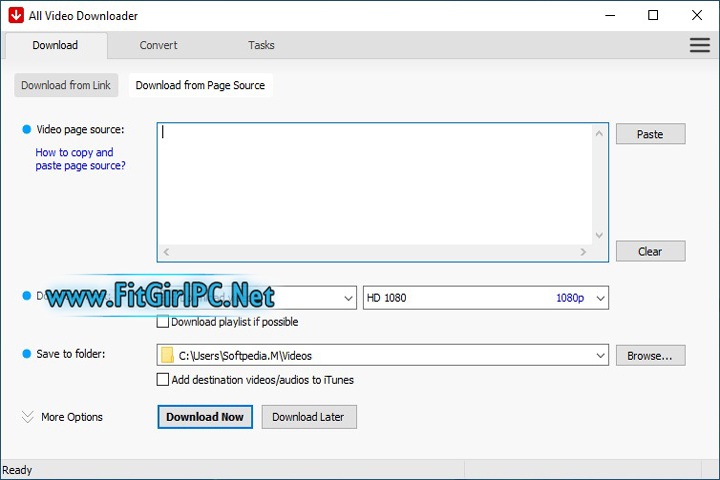Click the blue bullet beside Video page source

[26, 130]
